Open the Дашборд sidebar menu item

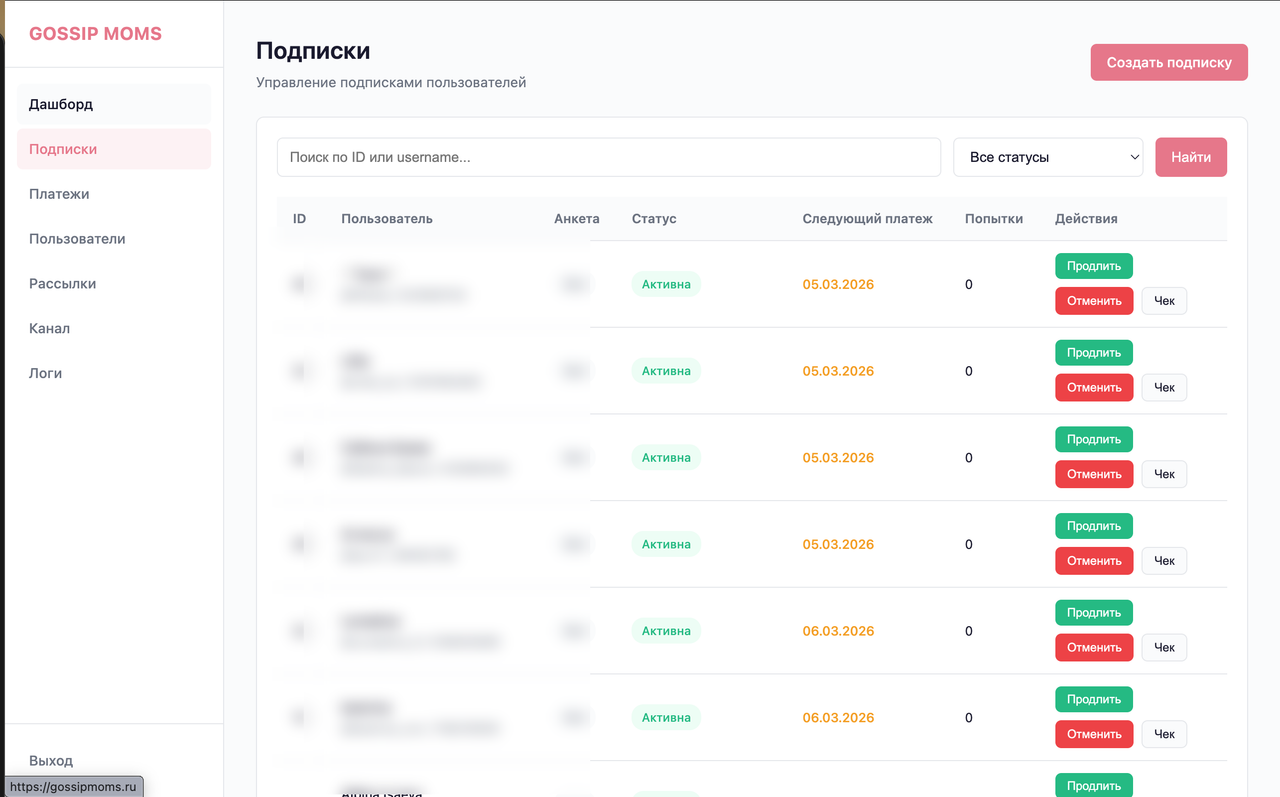[61, 104]
